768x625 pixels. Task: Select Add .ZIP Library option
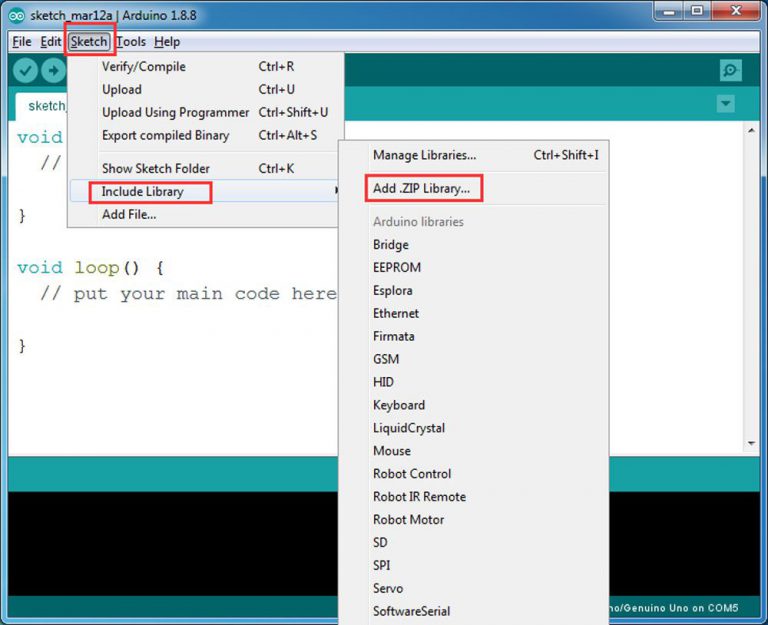pos(421,188)
